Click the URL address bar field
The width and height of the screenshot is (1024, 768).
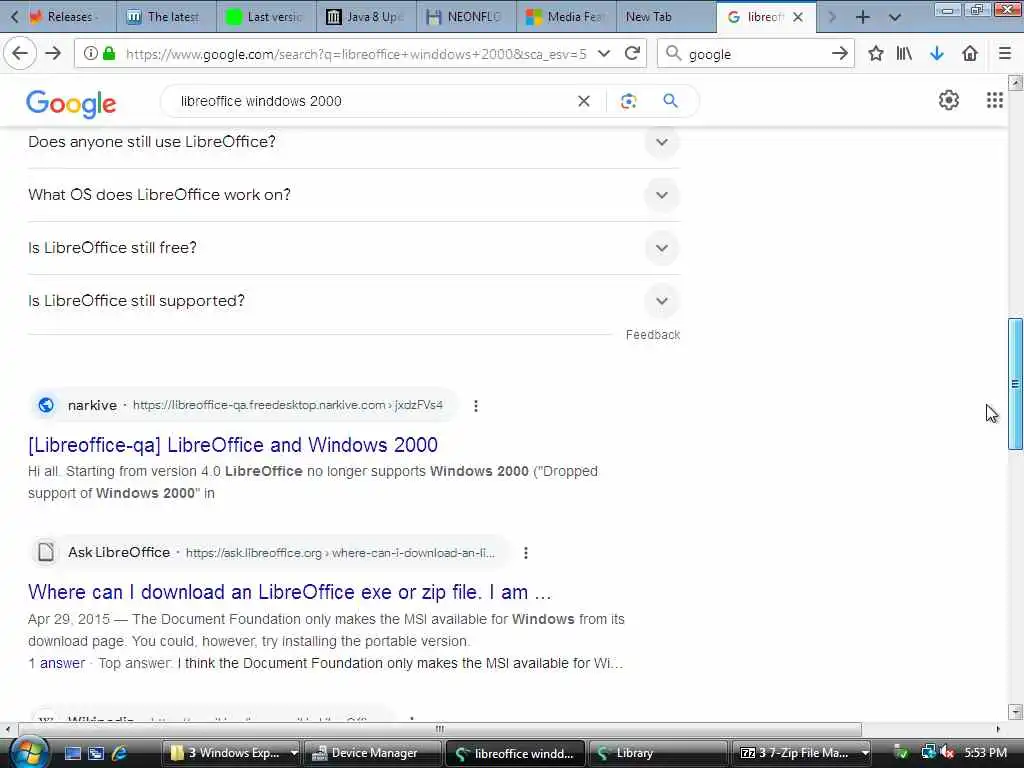pyautogui.click(x=356, y=54)
